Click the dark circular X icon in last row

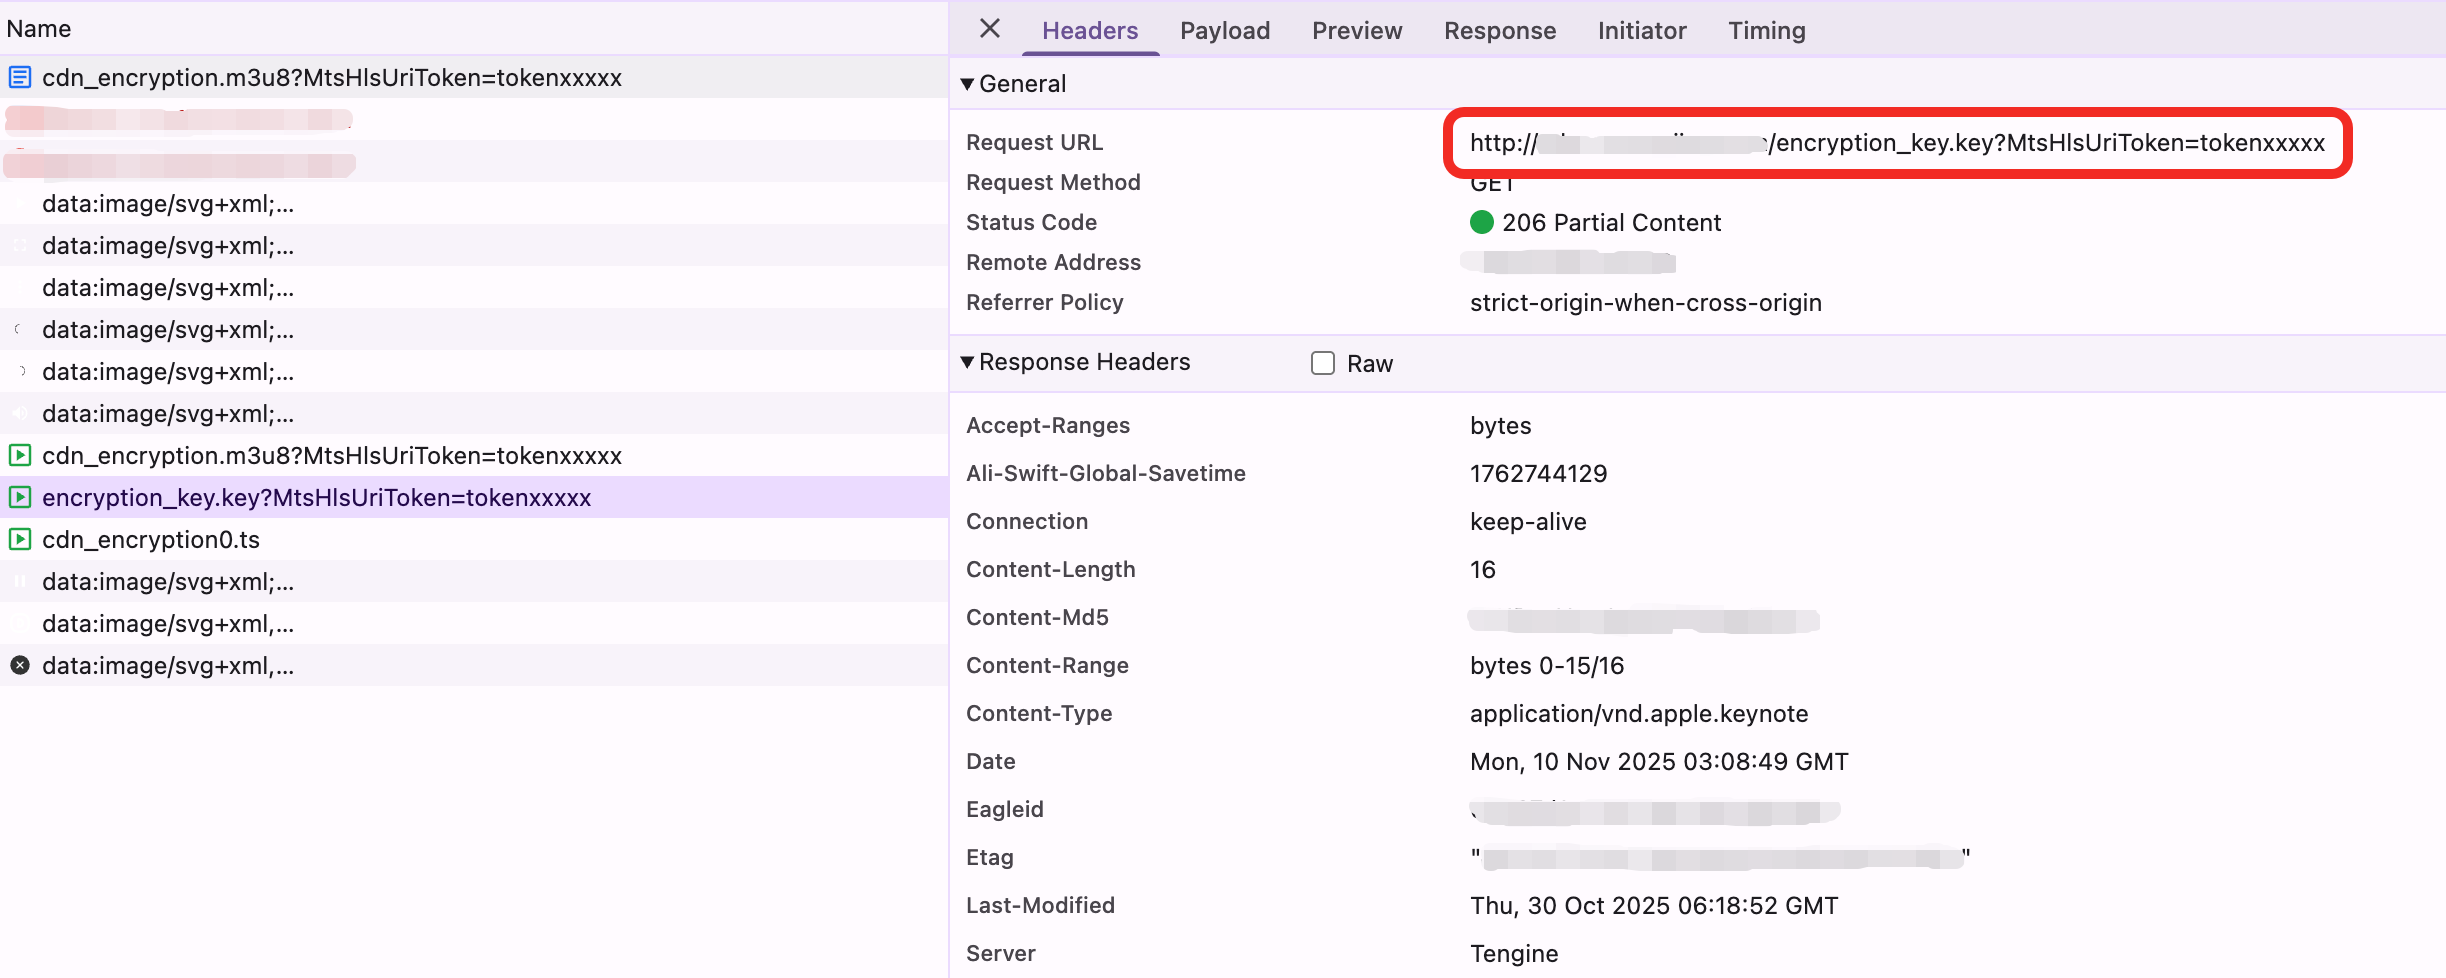[x=20, y=665]
